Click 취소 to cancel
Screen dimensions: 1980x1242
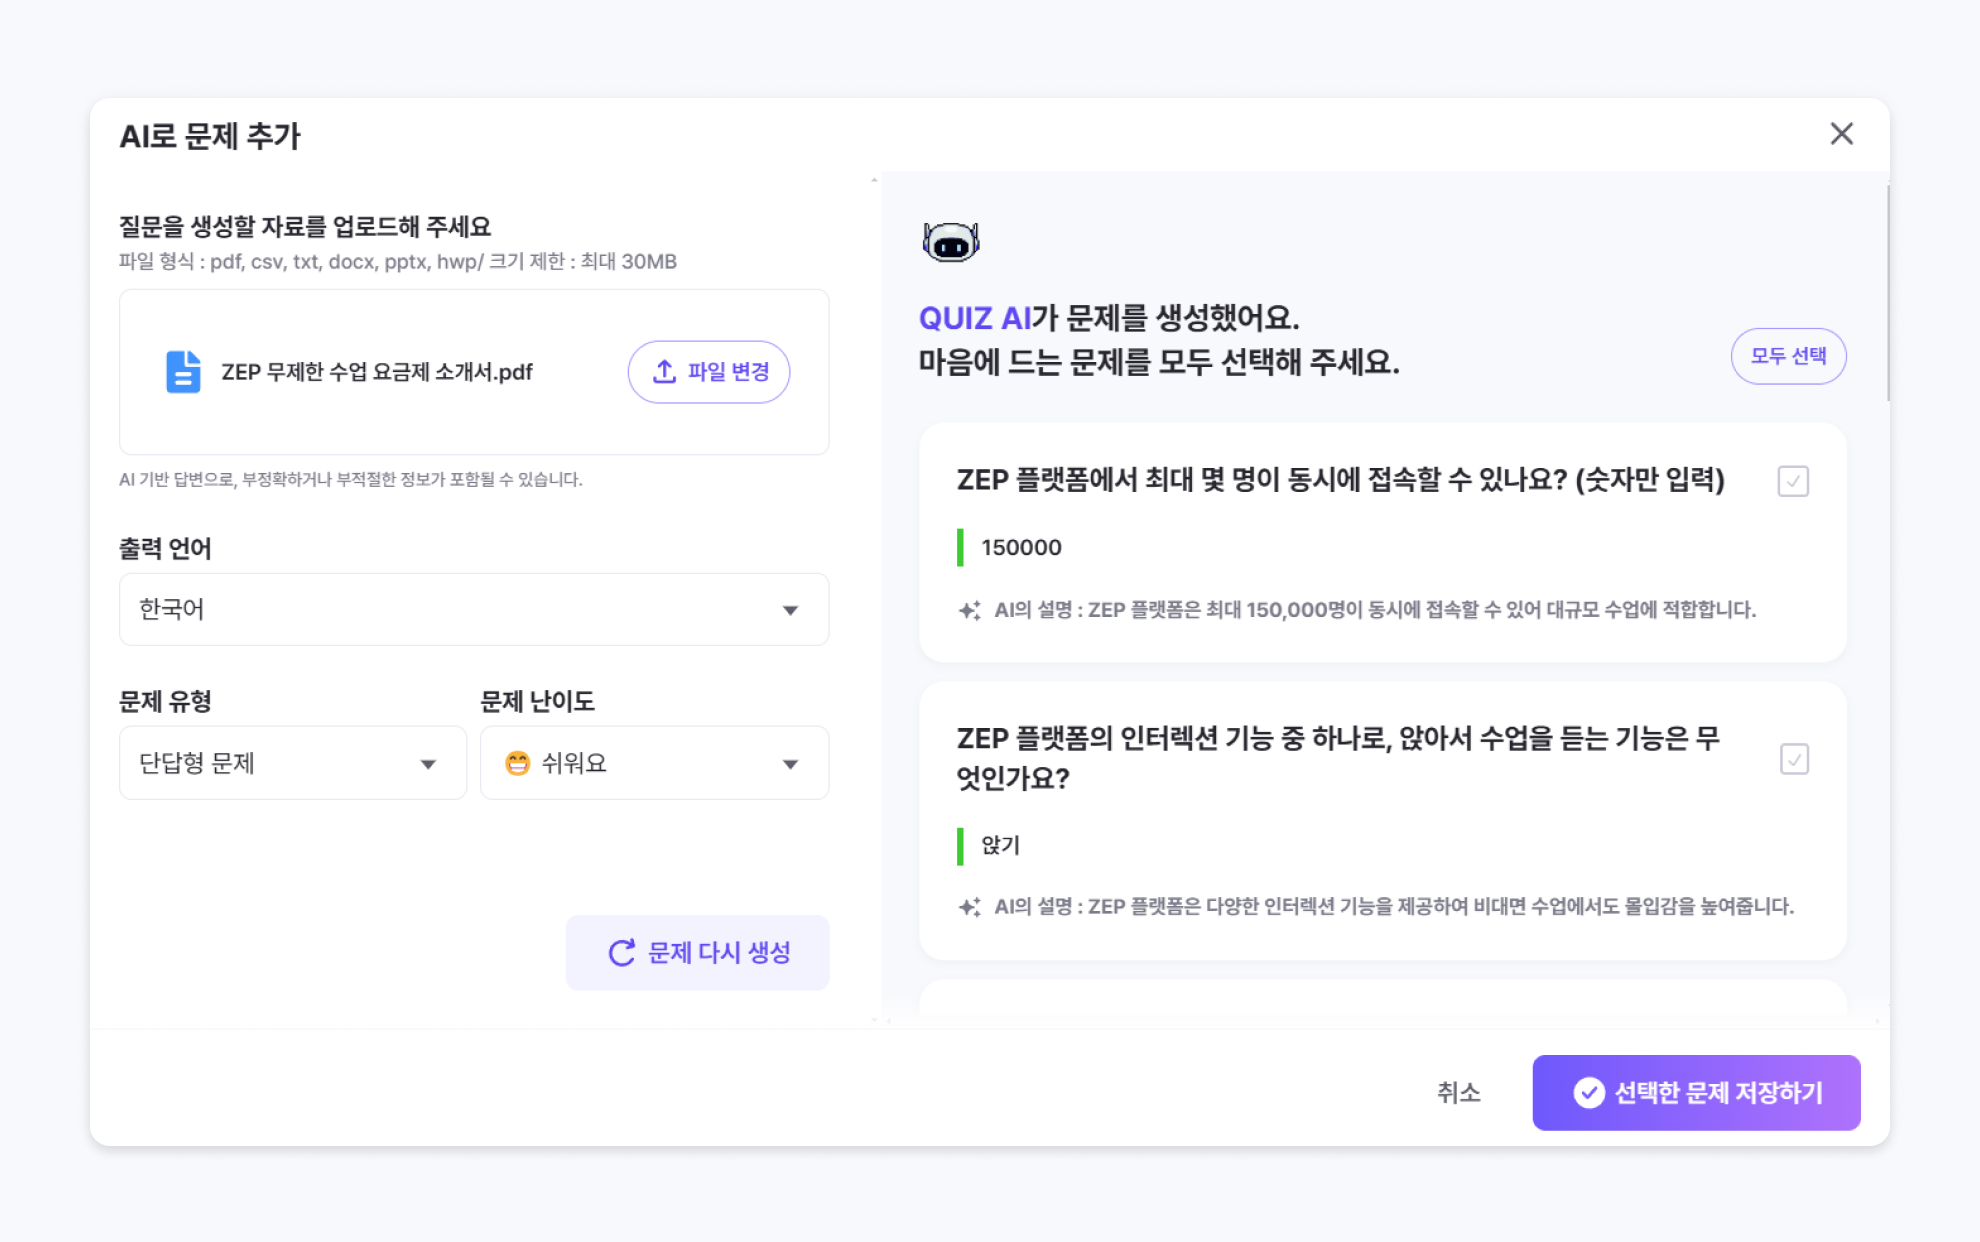point(1458,1093)
